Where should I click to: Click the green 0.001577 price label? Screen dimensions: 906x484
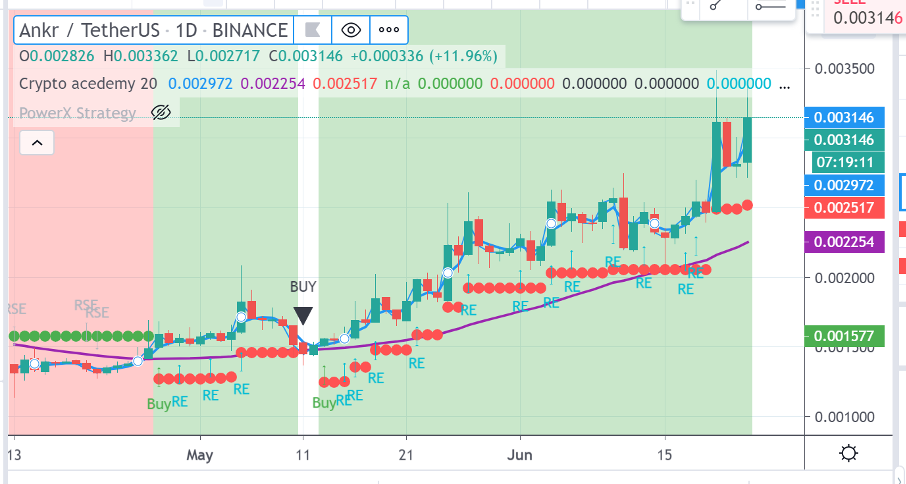(x=845, y=337)
